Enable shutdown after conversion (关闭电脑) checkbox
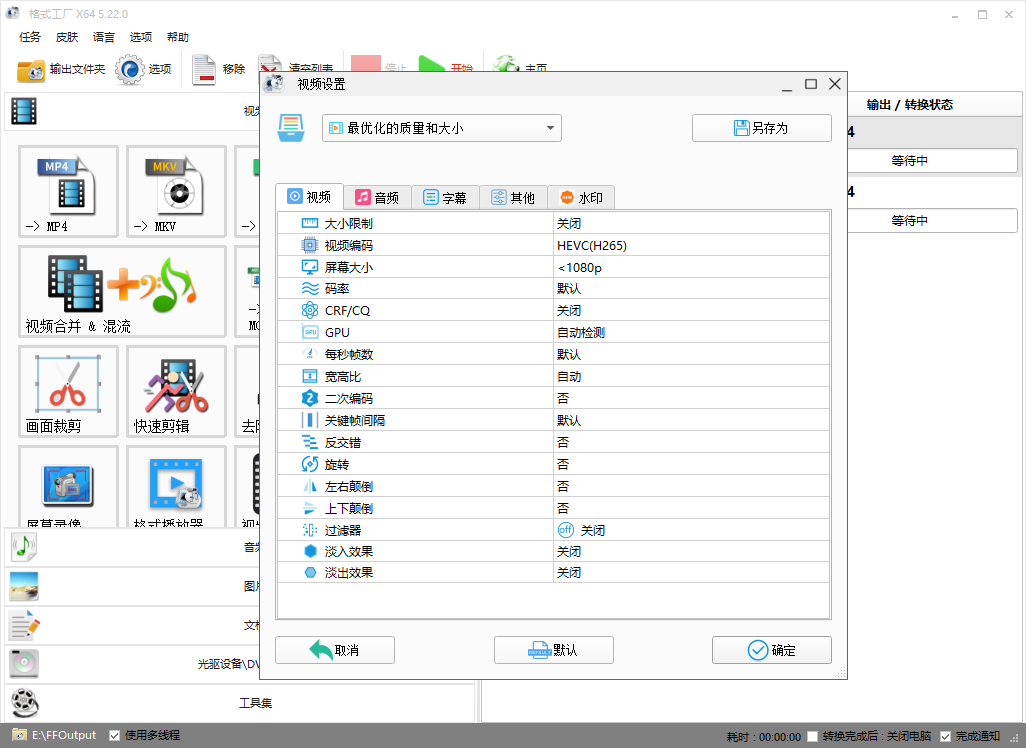 [812, 736]
